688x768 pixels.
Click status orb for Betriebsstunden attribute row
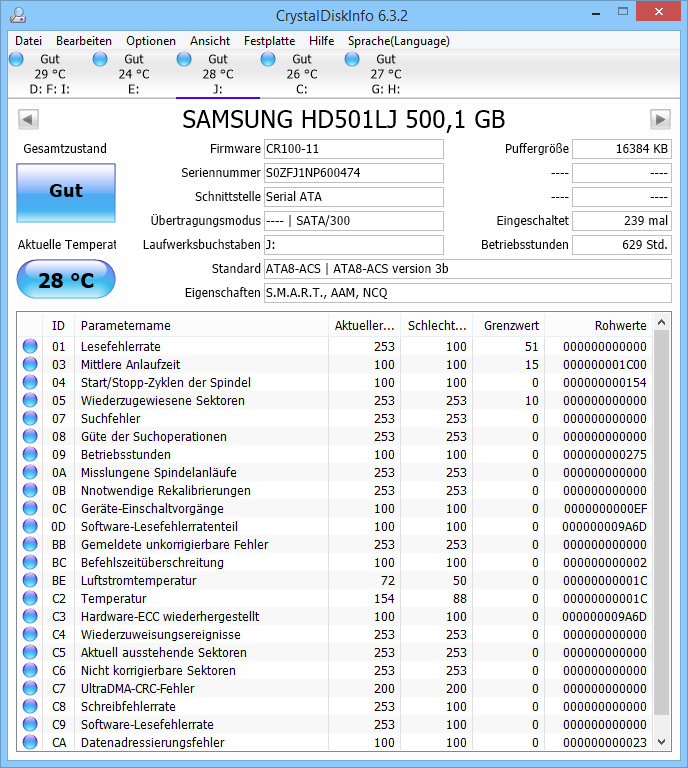[30, 455]
